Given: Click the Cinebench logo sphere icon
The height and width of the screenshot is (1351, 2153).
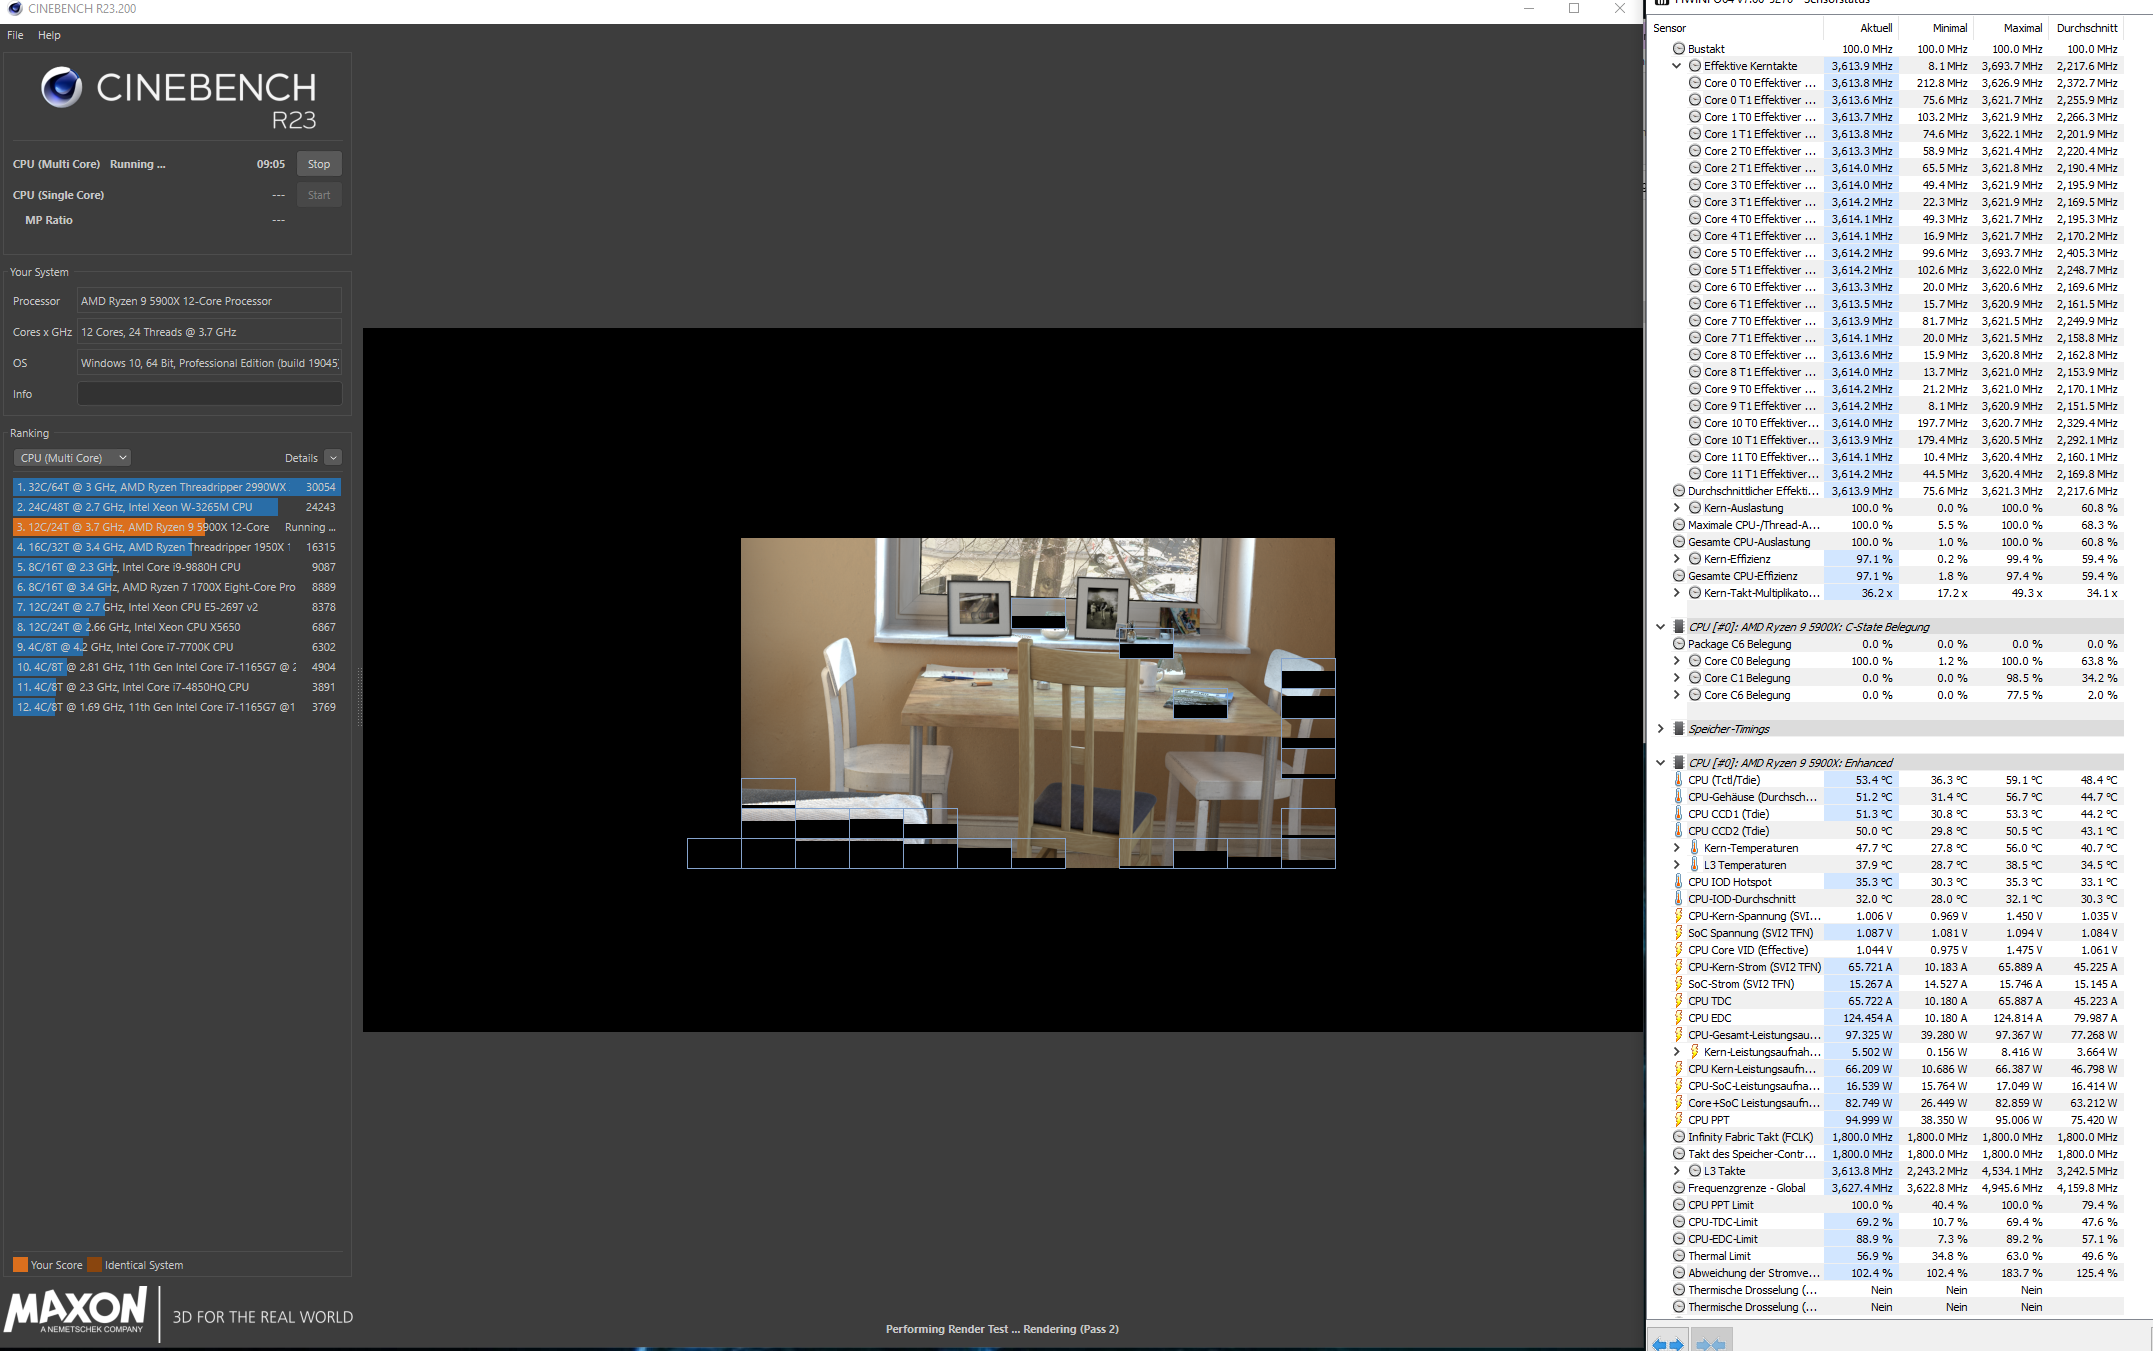Looking at the screenshot, I should tap(61, 88).
